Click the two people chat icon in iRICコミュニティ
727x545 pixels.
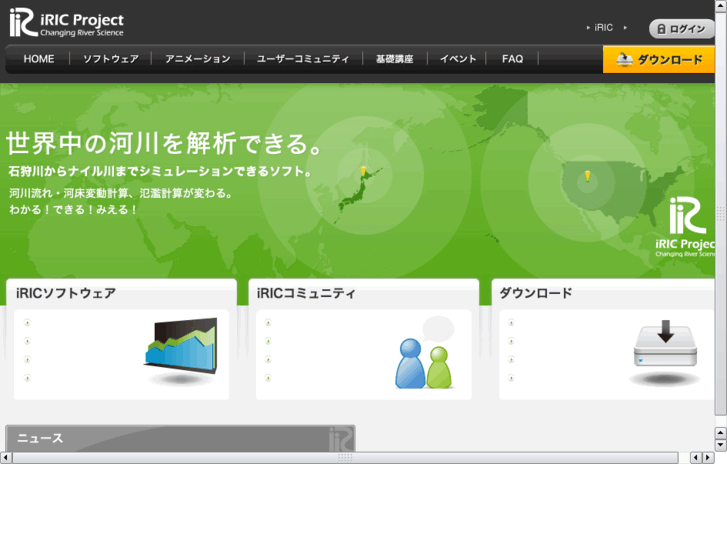(424, 353)
